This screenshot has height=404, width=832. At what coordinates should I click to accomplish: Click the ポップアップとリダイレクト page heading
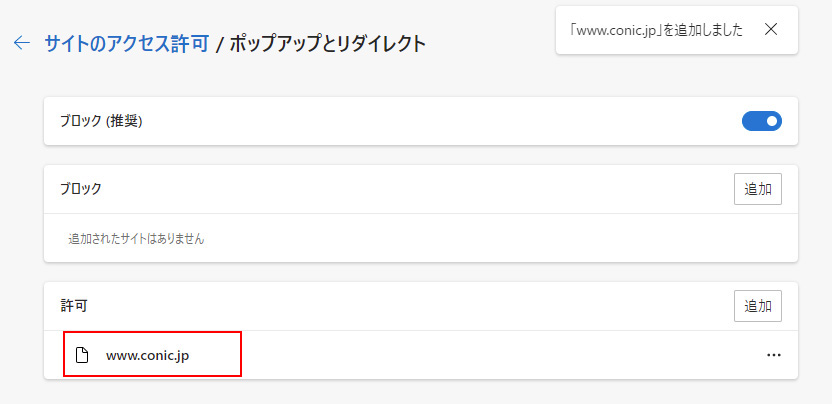coord(328,44)
